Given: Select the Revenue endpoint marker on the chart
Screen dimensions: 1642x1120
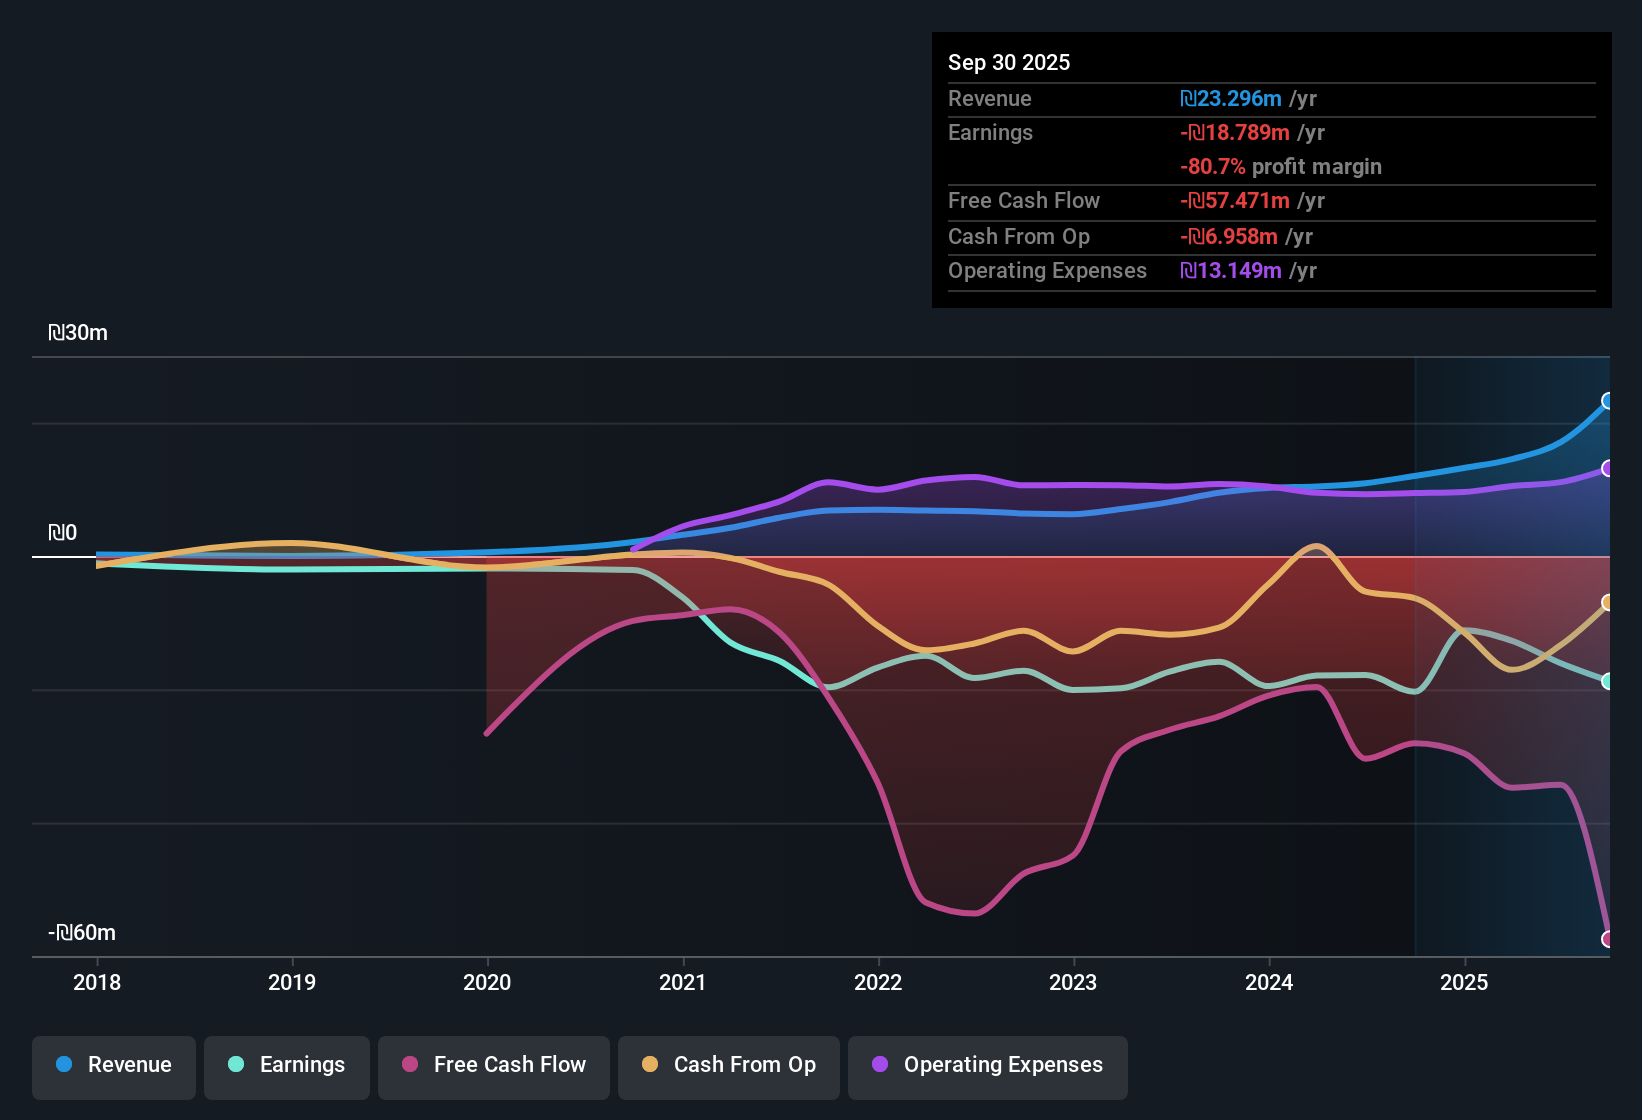Looking at the screenshot, I should point(1607,402).
